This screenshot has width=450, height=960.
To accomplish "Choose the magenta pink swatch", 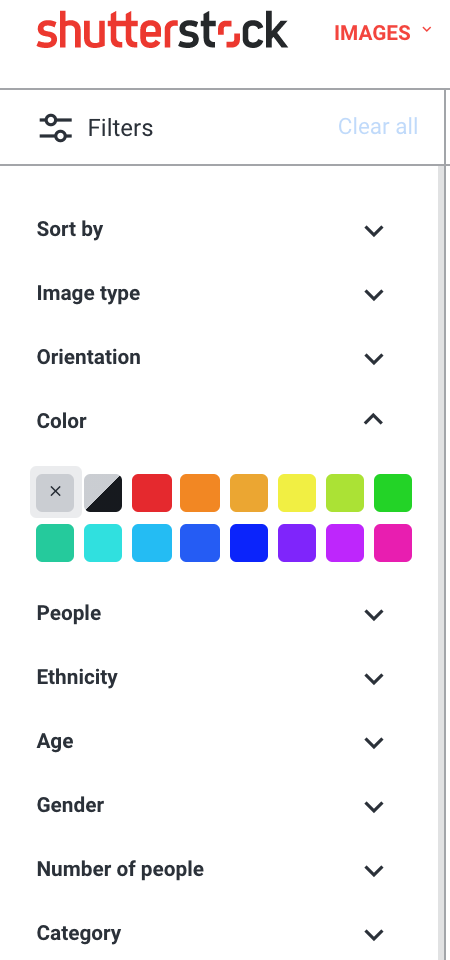I will 393,542.
